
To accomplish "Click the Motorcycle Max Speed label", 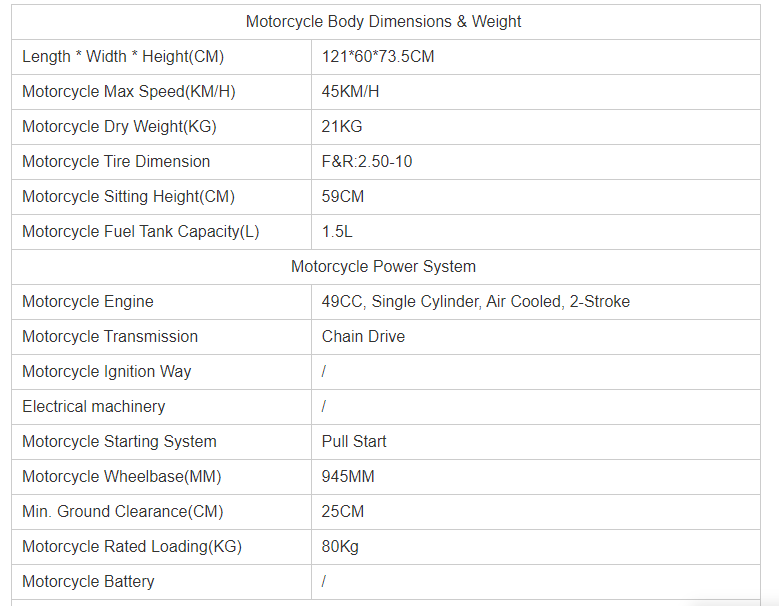I will coord(129,91).
